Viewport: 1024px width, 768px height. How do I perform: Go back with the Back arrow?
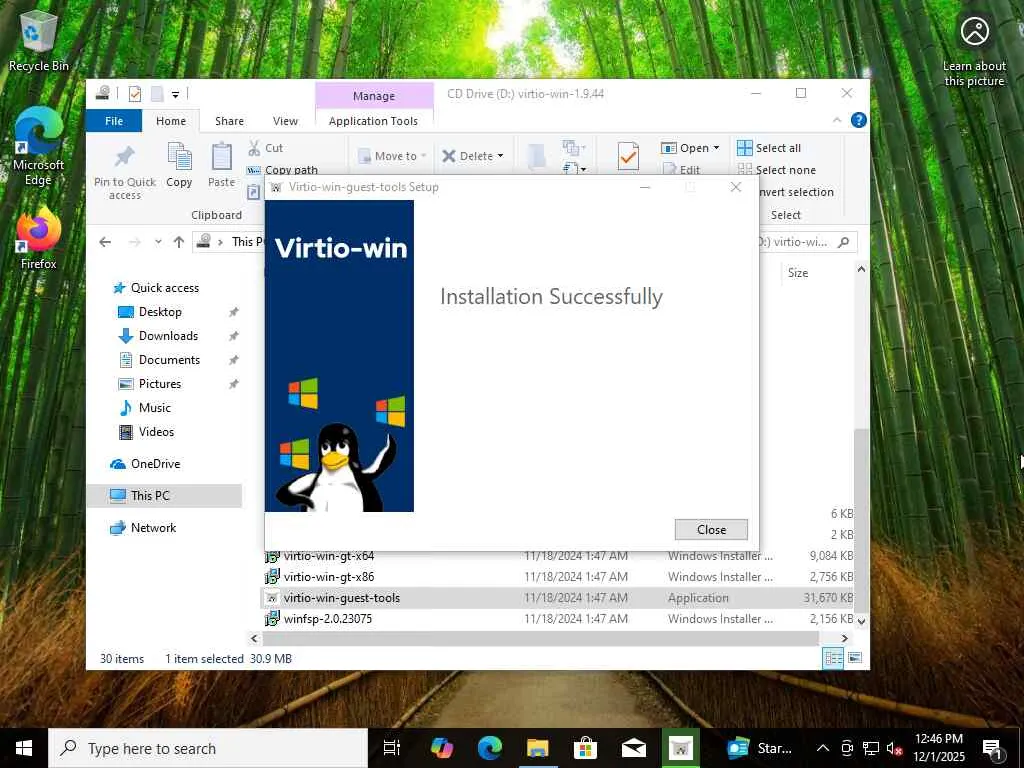tap(105, 242)
